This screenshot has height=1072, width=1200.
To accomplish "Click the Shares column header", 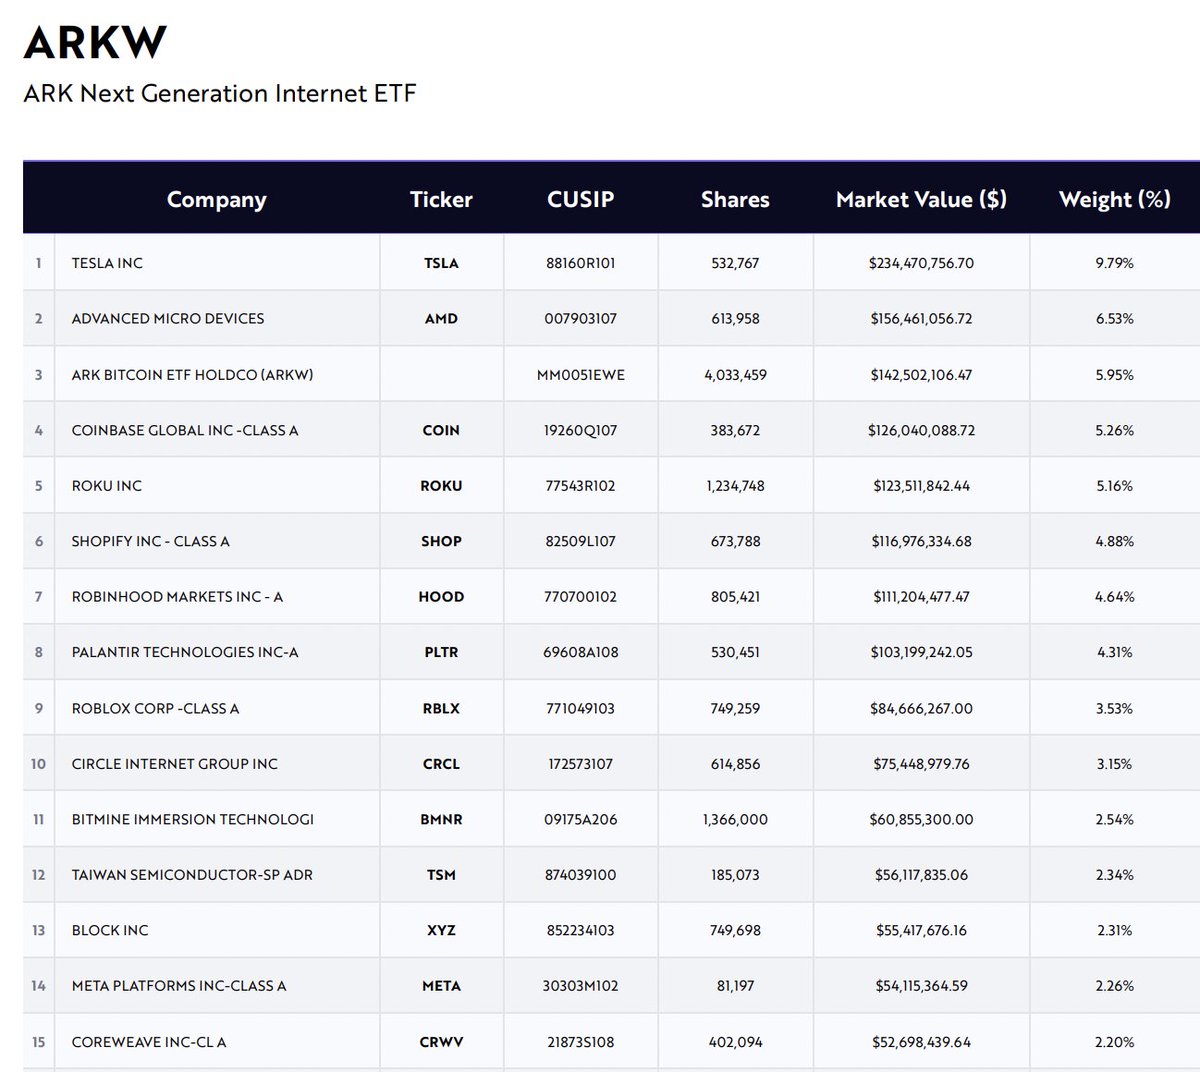I will pyautogui.click(x=735, y=199).
